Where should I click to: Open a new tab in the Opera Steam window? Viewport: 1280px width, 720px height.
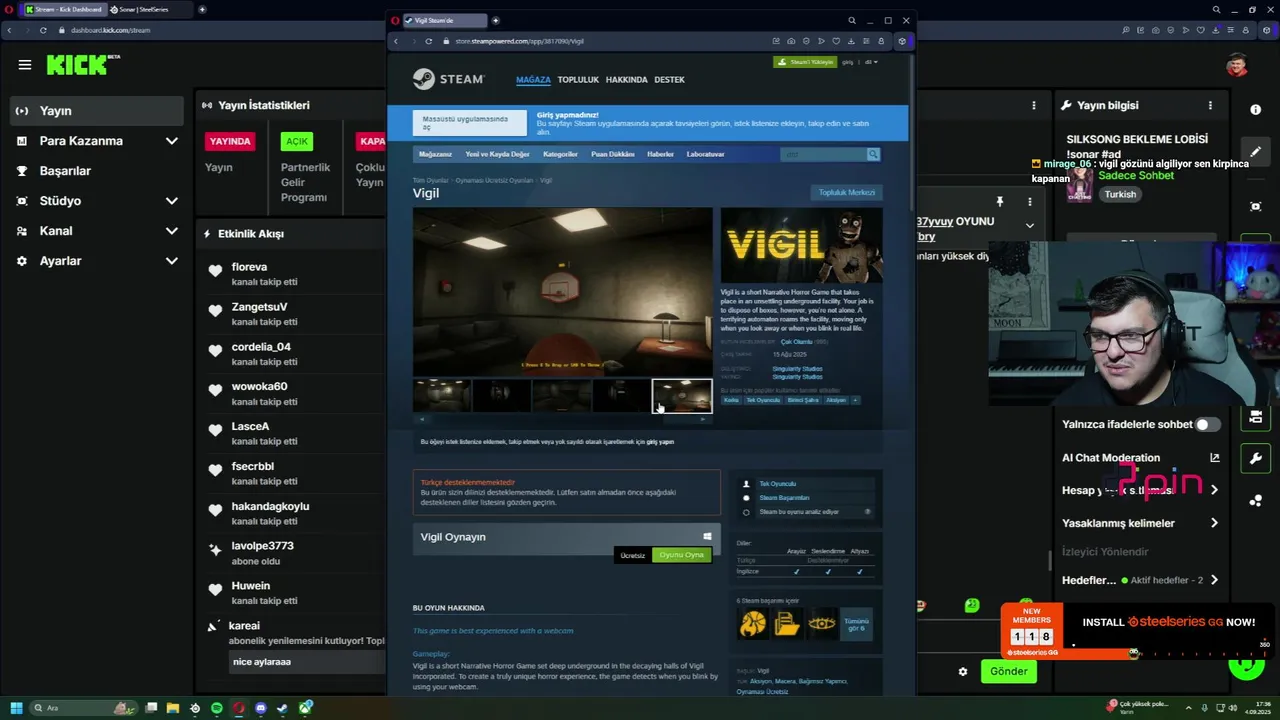pyautogui.click(x=495, y=20)
